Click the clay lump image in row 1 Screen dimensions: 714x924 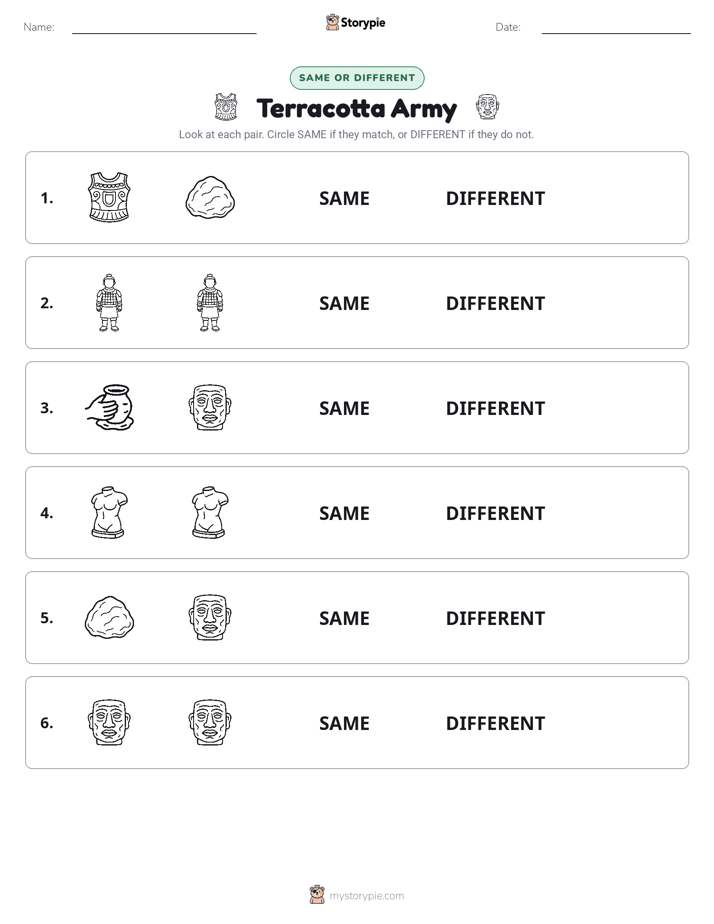pyautogui.click(x=210, y=197)
